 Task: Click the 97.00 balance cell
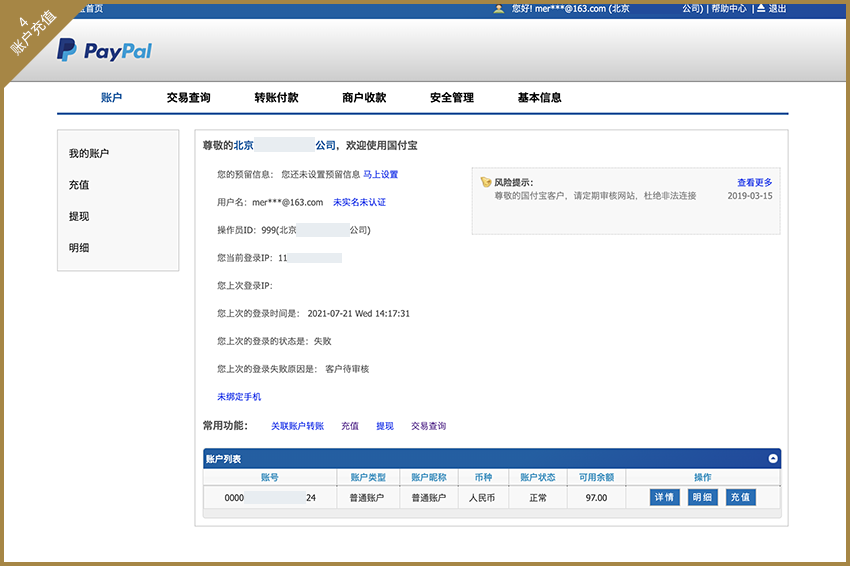(596, 498)
